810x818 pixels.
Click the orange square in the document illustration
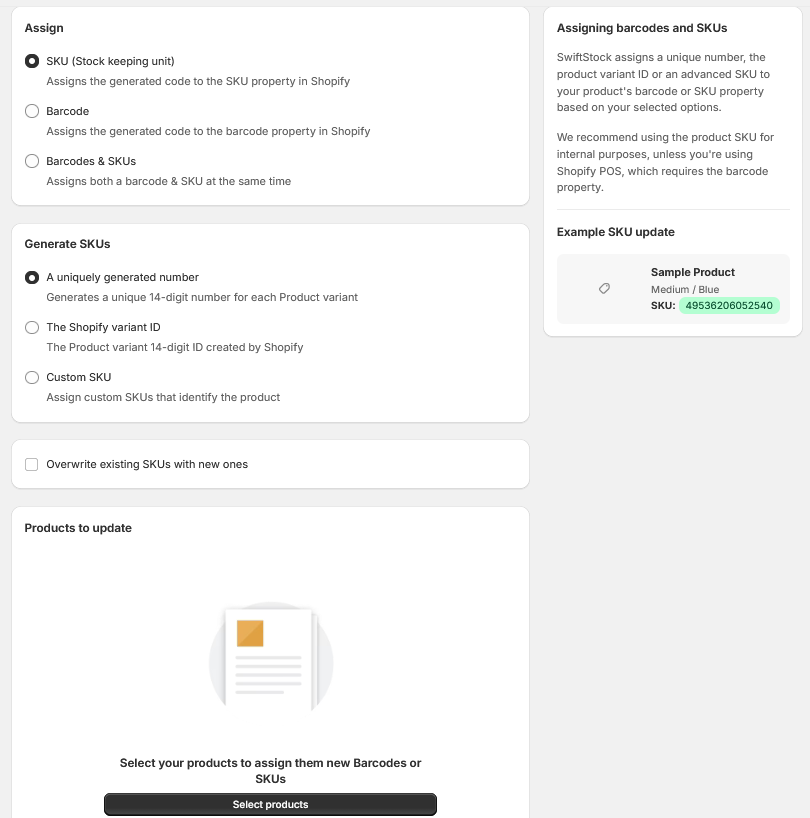click(x=250, y=633)
